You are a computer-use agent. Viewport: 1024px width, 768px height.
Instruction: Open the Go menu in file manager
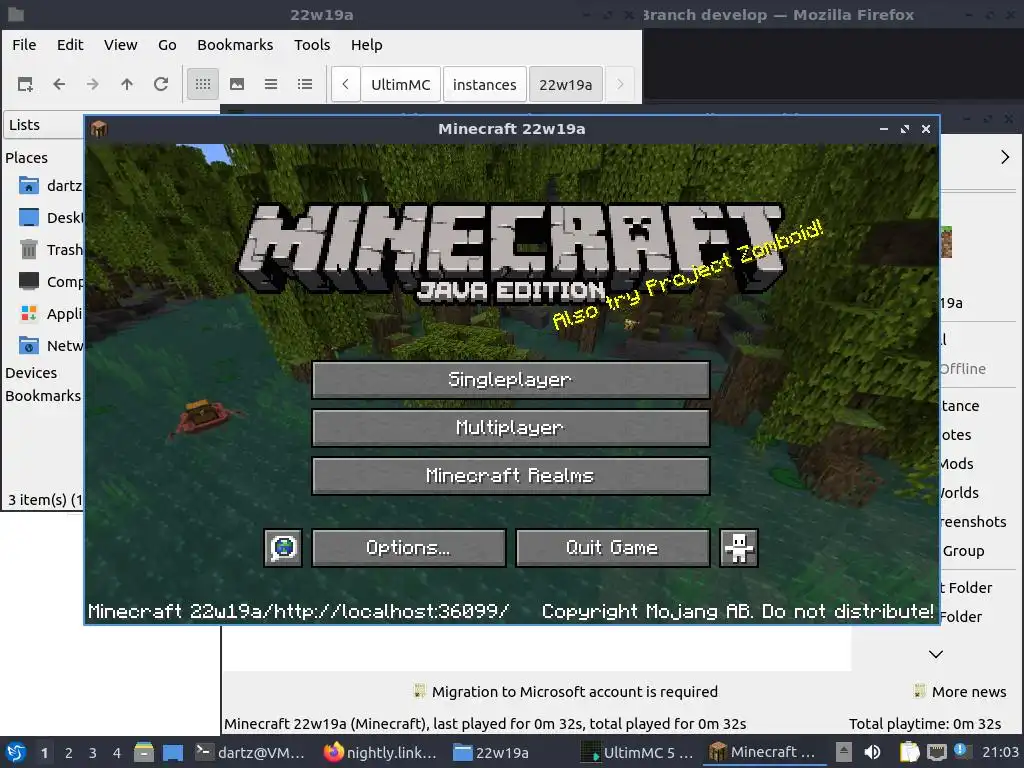pyautogui.click(x=167, y=45)
